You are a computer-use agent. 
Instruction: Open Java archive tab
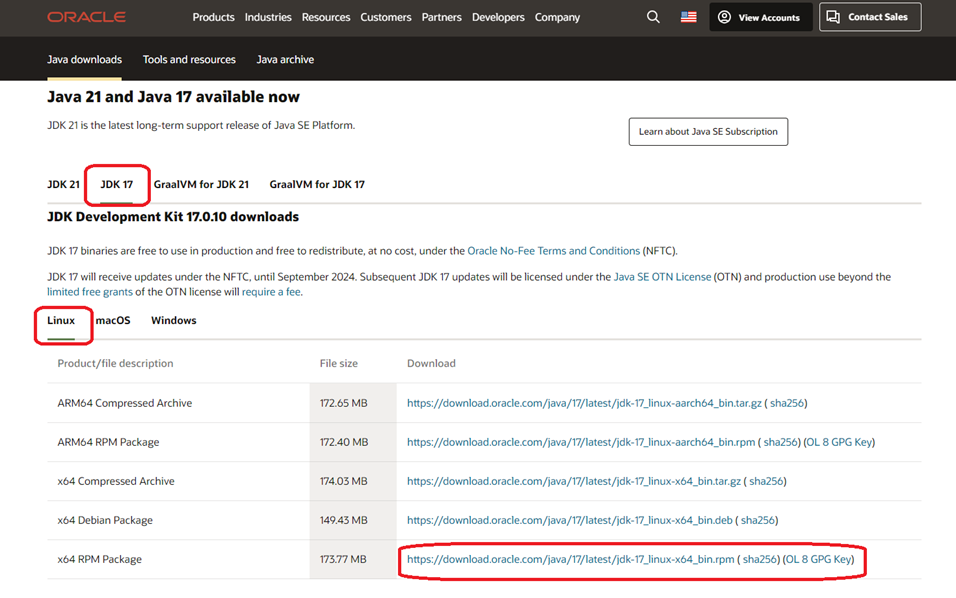click(285, 60)
